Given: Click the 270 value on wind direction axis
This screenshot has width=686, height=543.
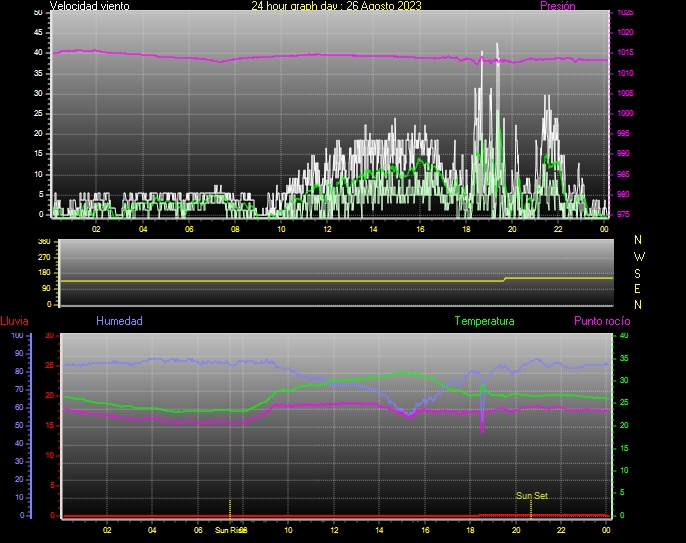Looking at the screenshot, I should coord(44,257).
